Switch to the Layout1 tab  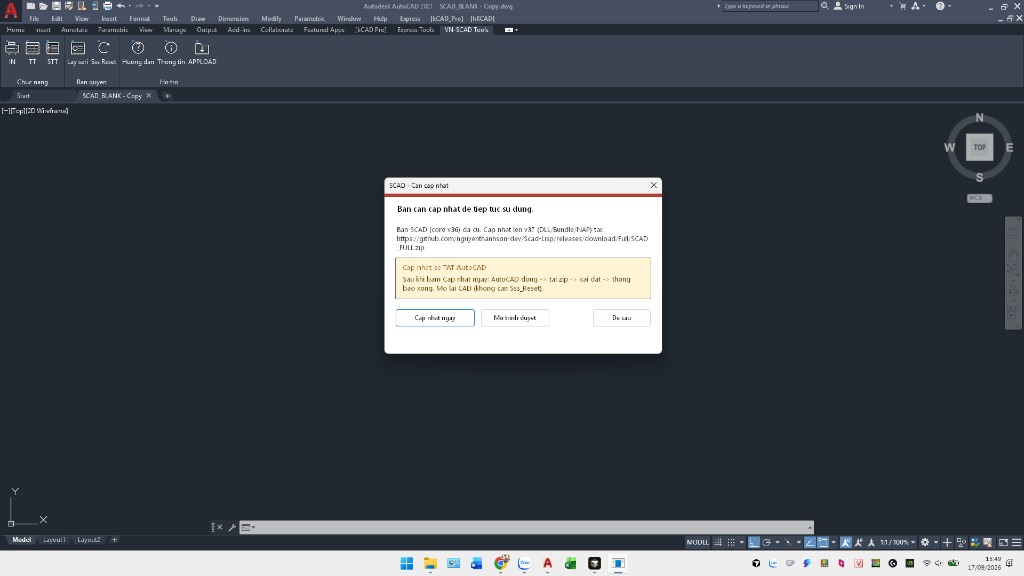(54, 539)
